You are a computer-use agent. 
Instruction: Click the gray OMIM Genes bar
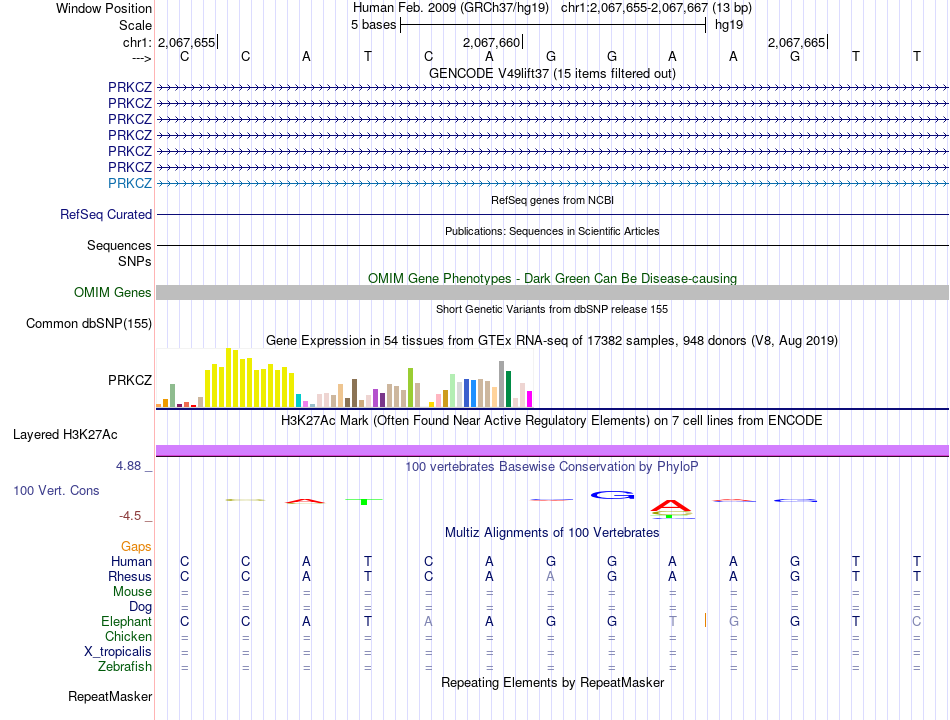point(552,293)
